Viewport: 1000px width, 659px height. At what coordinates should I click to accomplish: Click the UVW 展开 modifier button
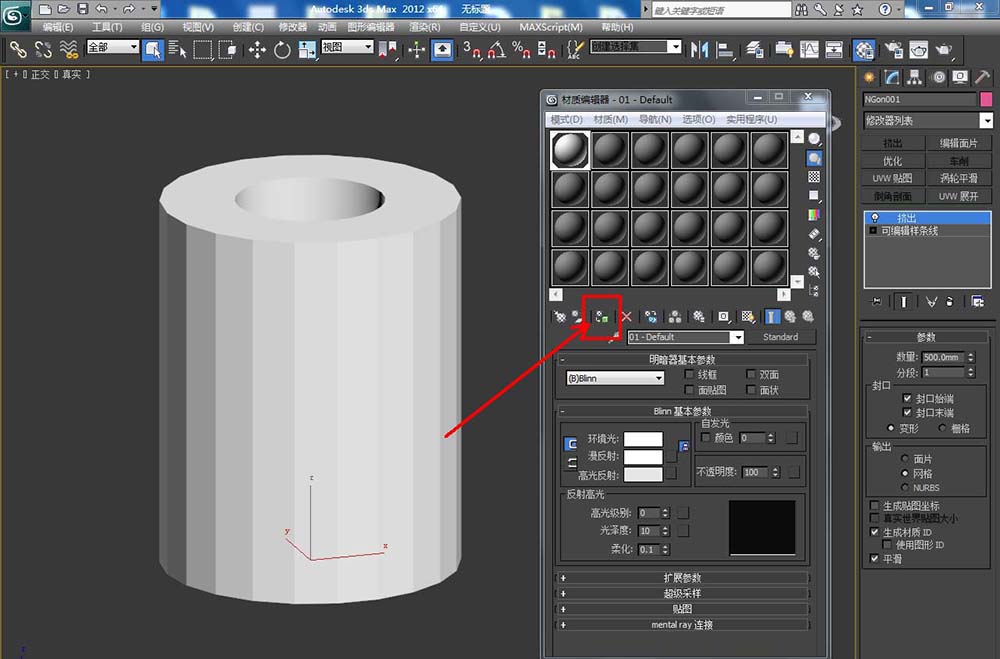click(959, 196)
